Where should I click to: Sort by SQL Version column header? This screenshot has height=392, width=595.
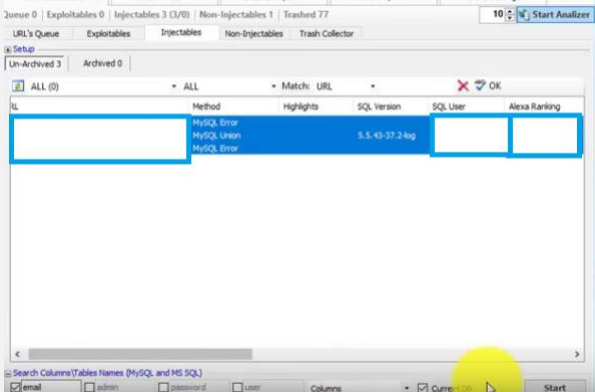[391, 107]
